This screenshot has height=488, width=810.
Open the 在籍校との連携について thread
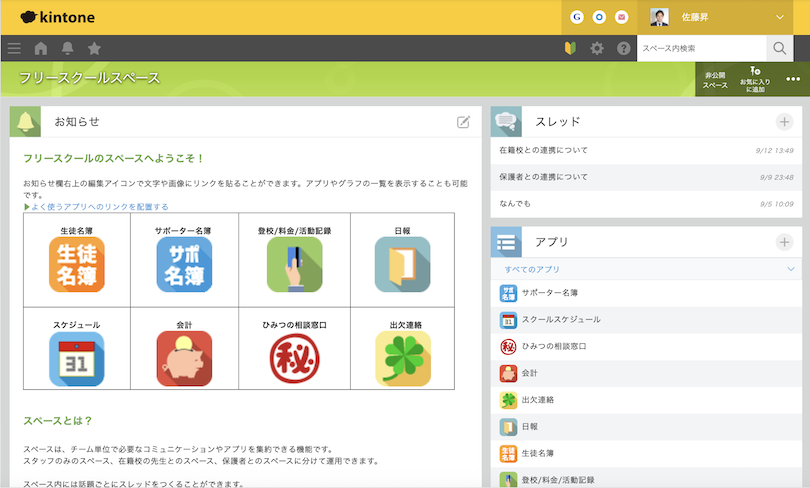[x=544, y=150]
